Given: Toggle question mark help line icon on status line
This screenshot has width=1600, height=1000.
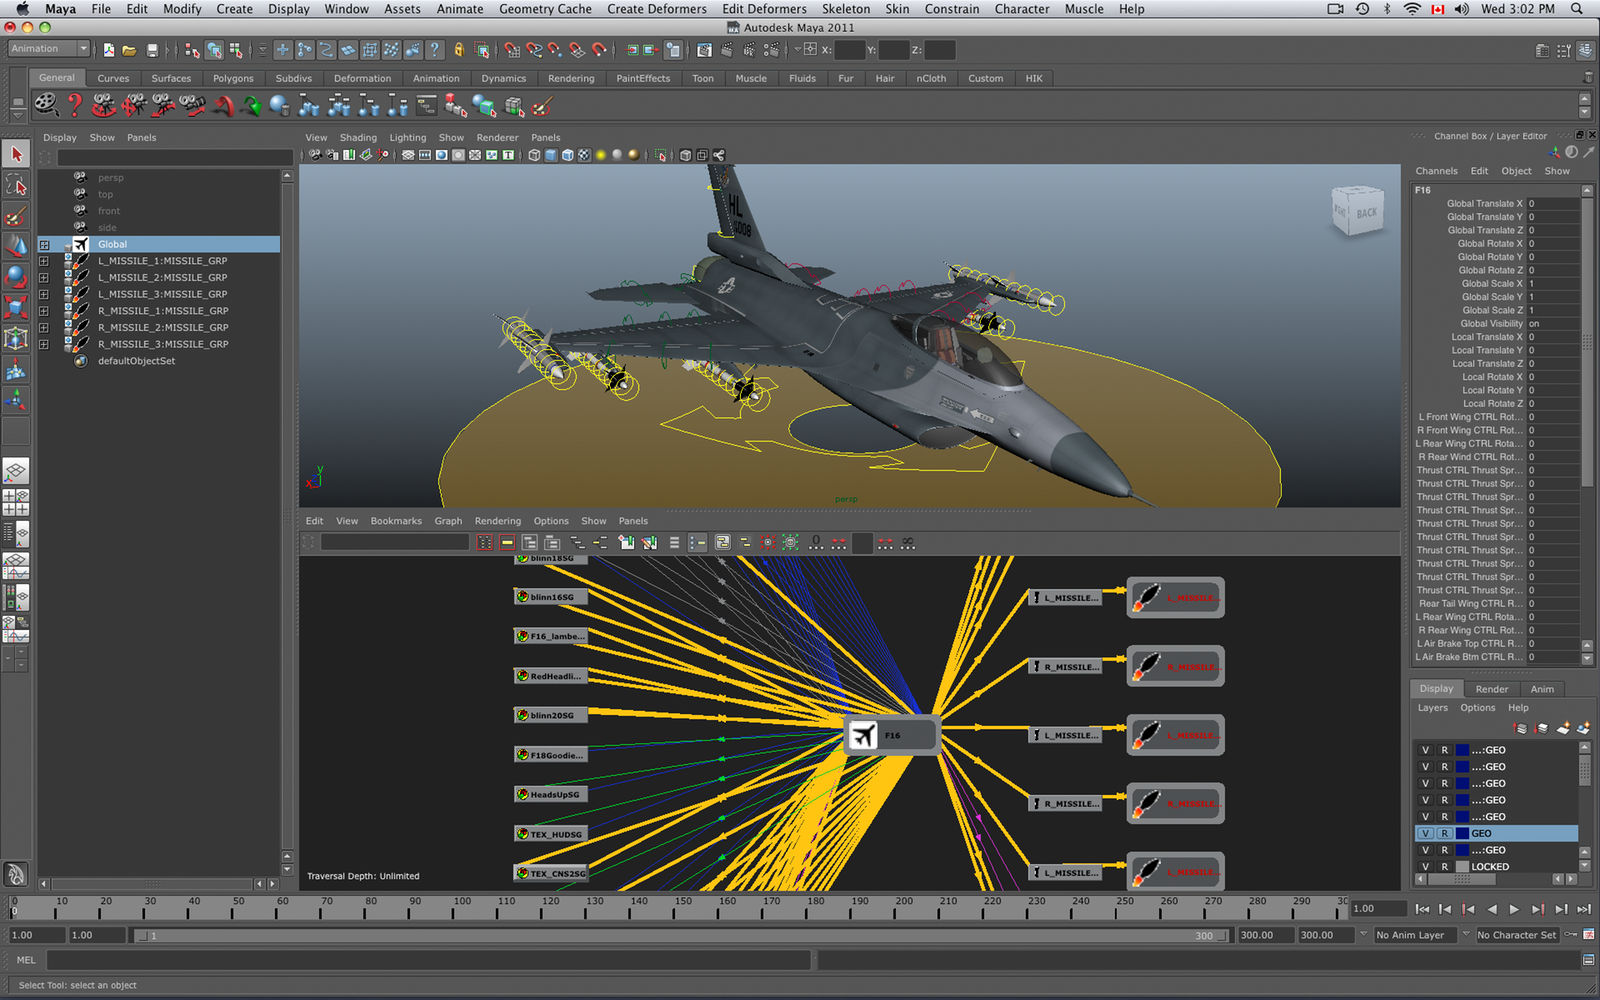Looking at the screenshot, I should pos(434,50).
